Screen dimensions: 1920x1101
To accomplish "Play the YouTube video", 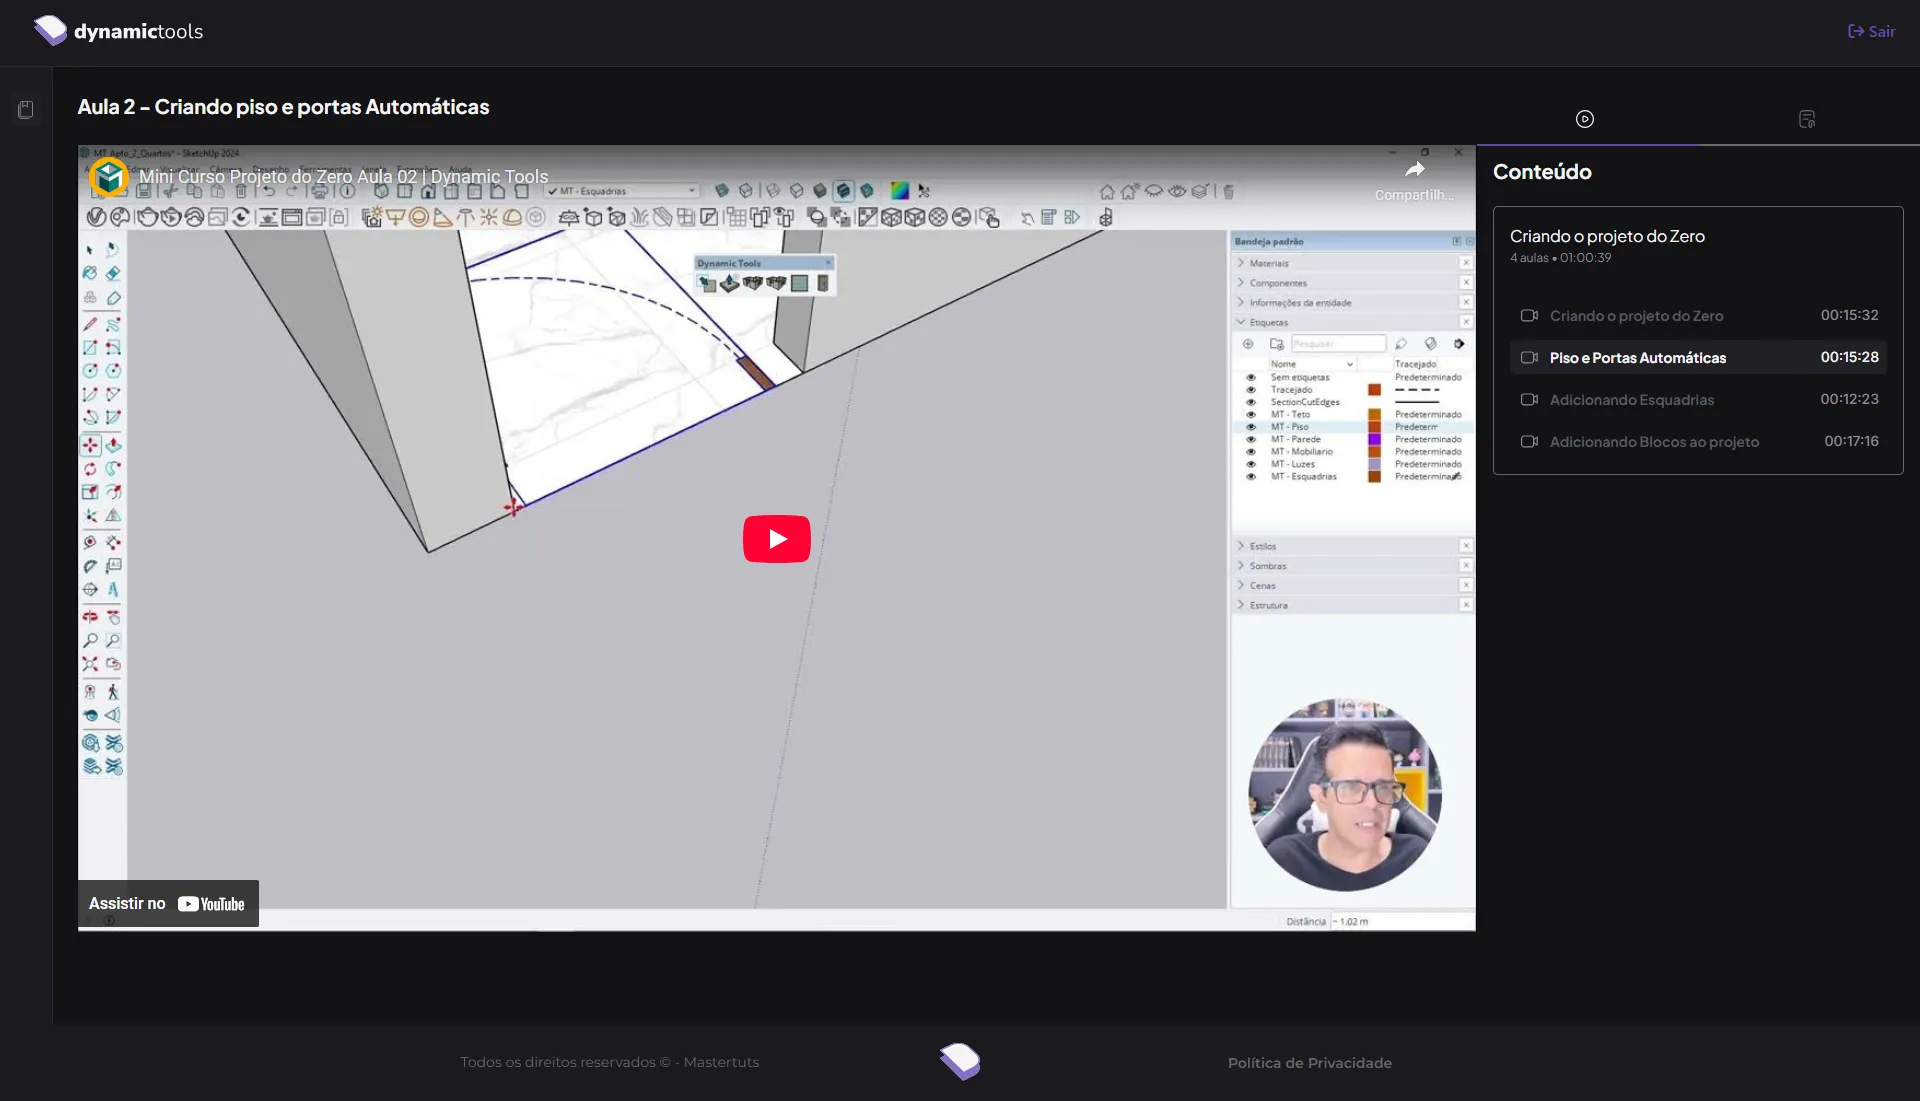I will (776, 539).
